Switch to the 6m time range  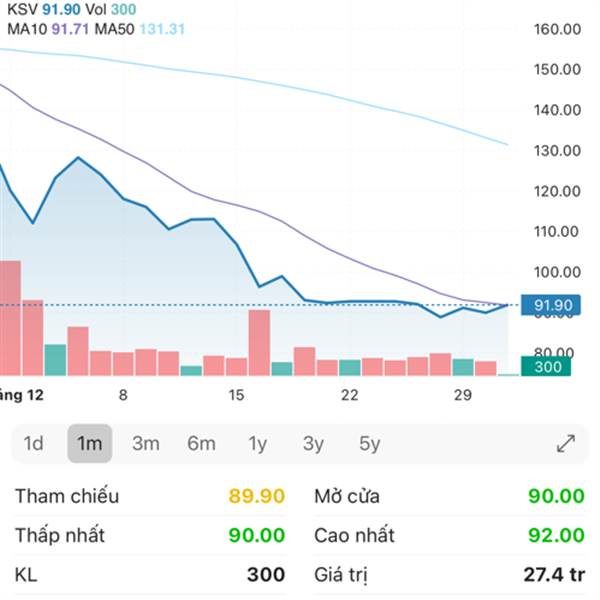(201, 444)
